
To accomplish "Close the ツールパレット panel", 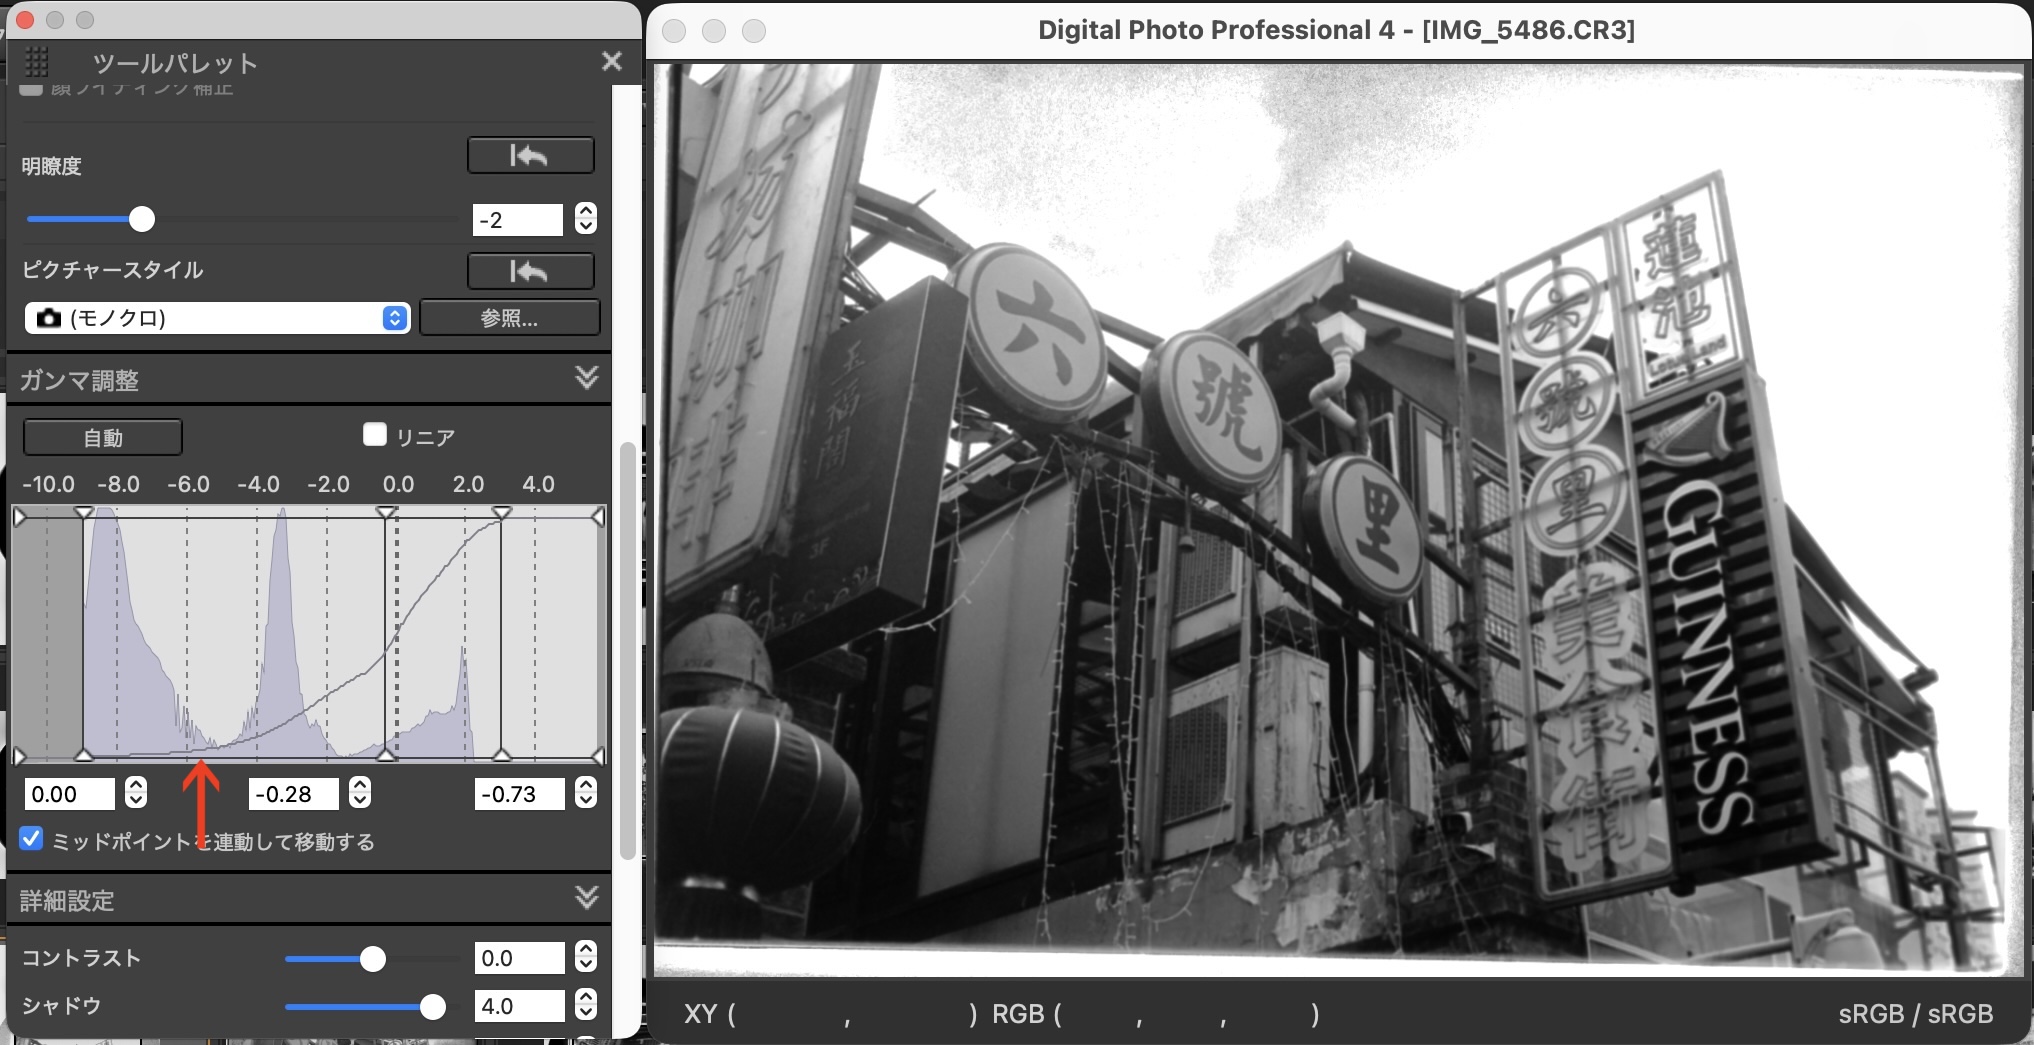I will point(612,61).
